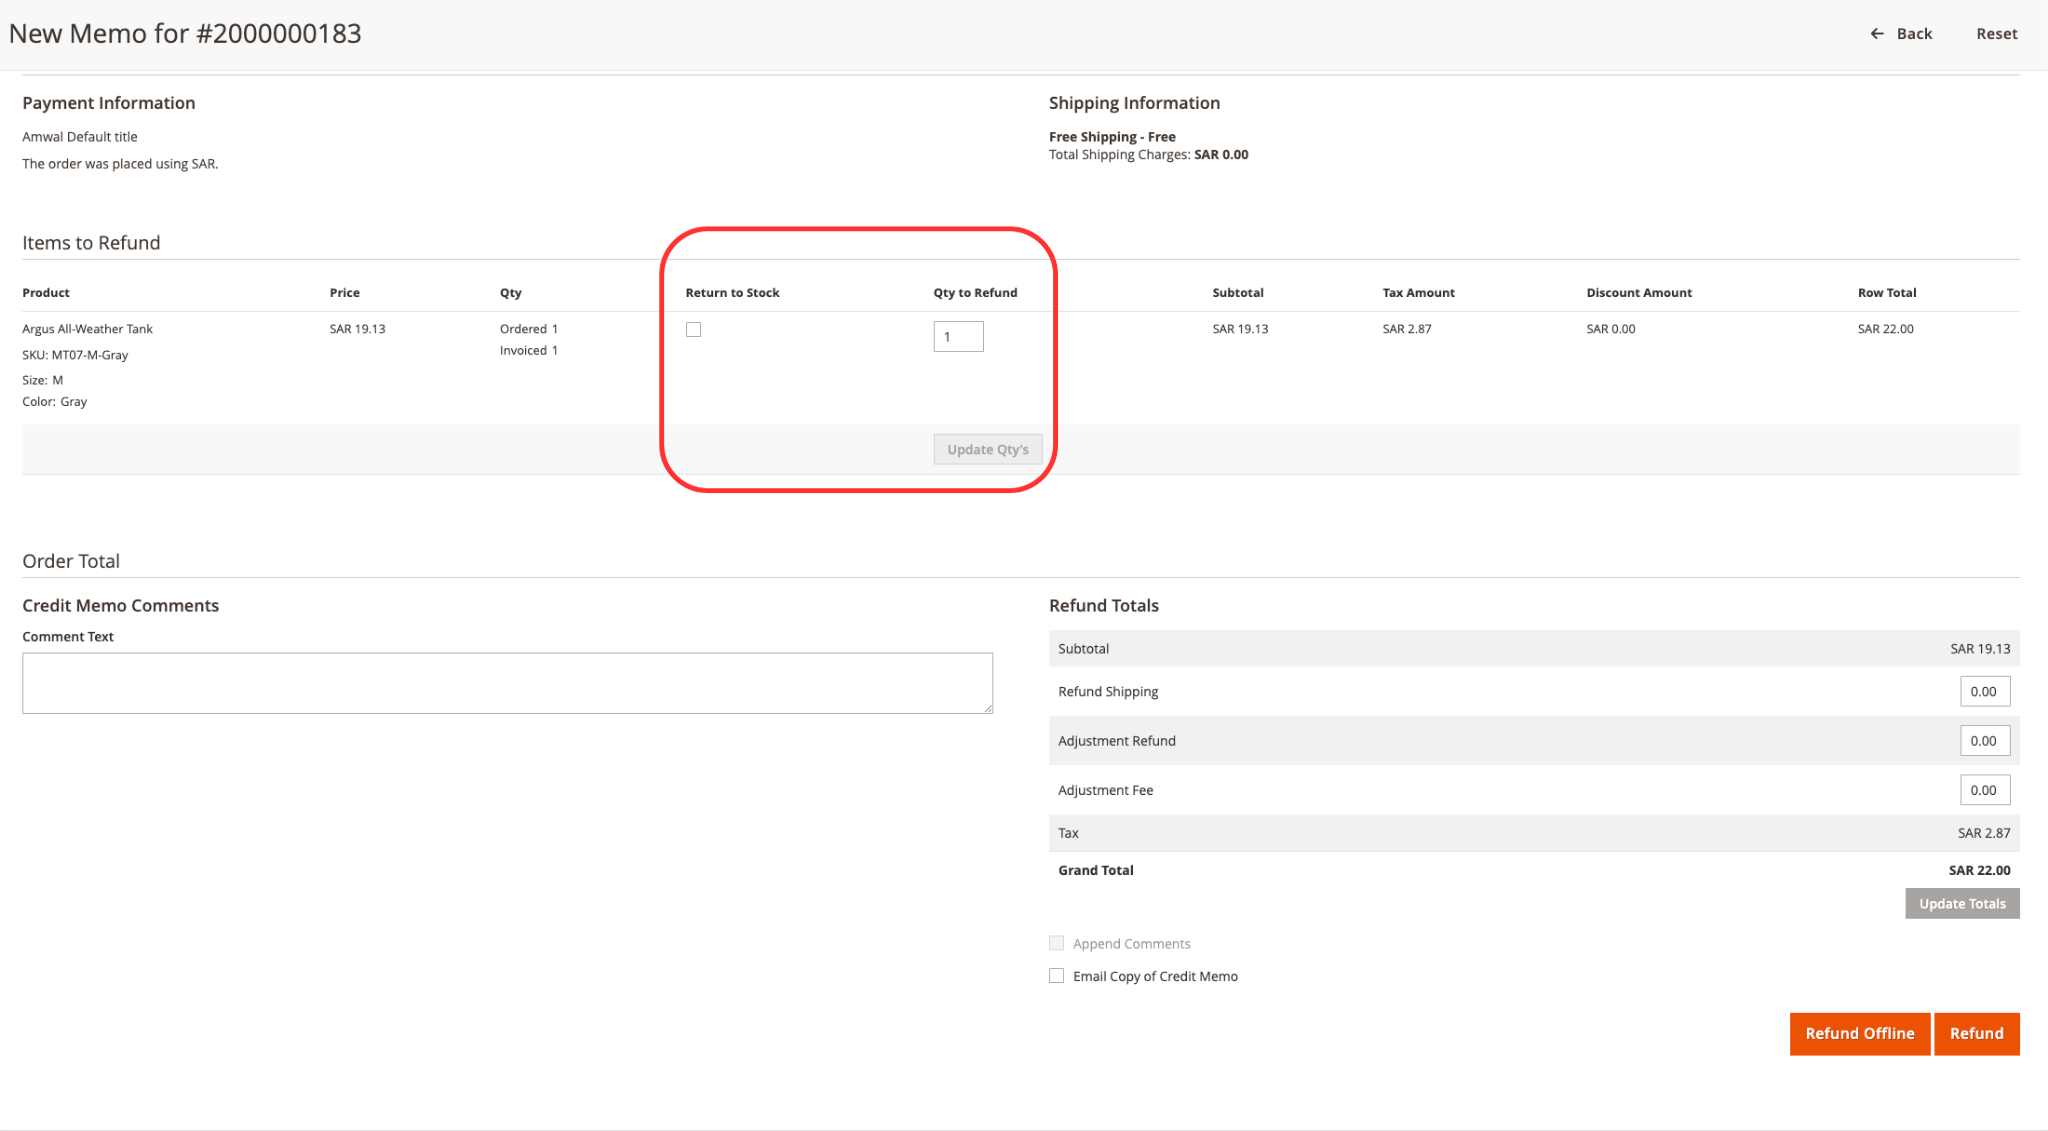Click the Refund Offline button
The width and height of the screenshot is (2048, 1131).
tap(1859, 1034)
